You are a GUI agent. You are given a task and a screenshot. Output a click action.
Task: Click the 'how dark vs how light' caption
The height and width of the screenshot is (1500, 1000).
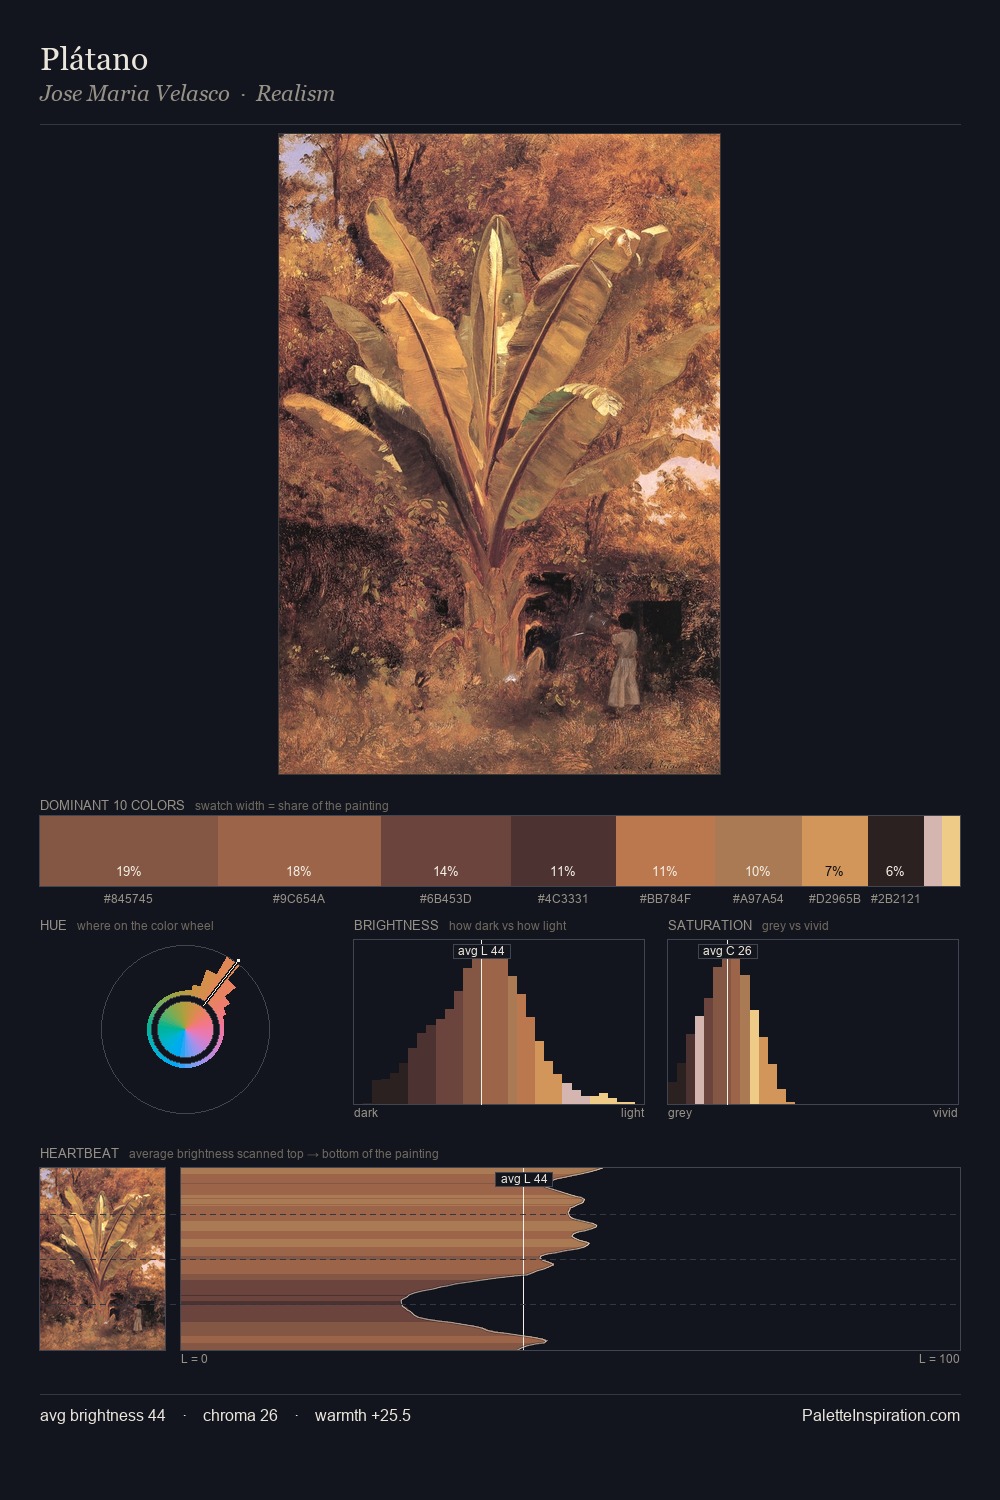507,926
